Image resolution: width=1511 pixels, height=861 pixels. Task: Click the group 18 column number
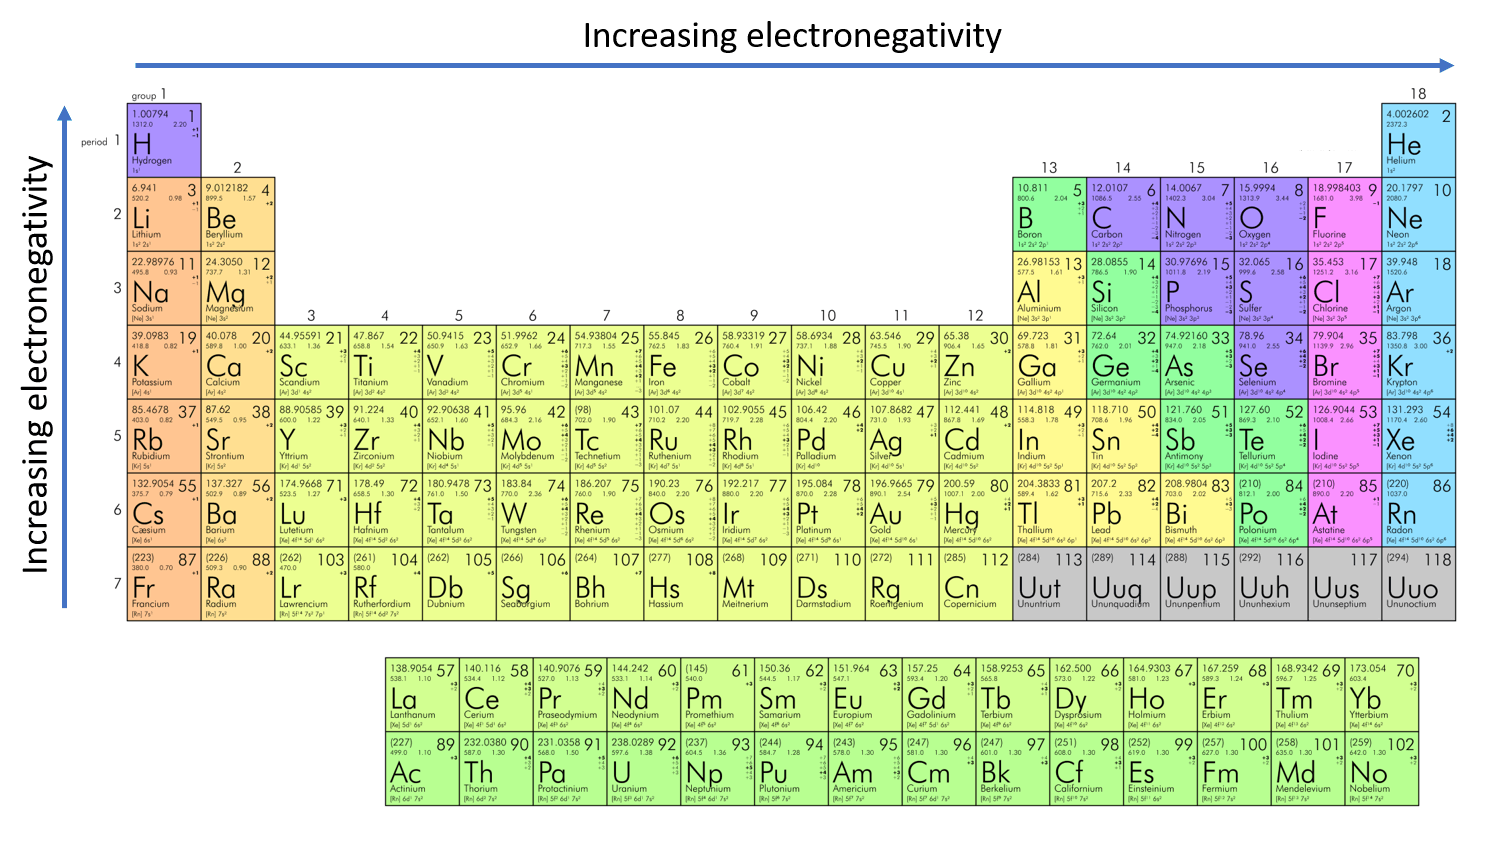pyautogui.click(x=1418, y=94)
